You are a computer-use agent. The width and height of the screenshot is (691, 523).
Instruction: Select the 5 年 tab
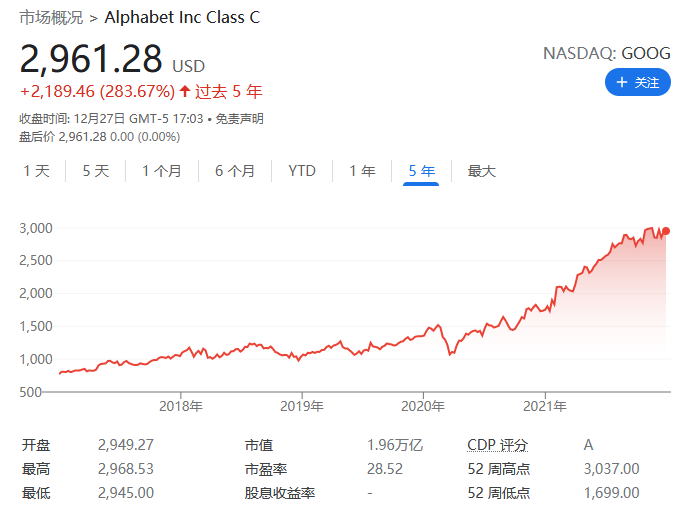coord(421,171)
